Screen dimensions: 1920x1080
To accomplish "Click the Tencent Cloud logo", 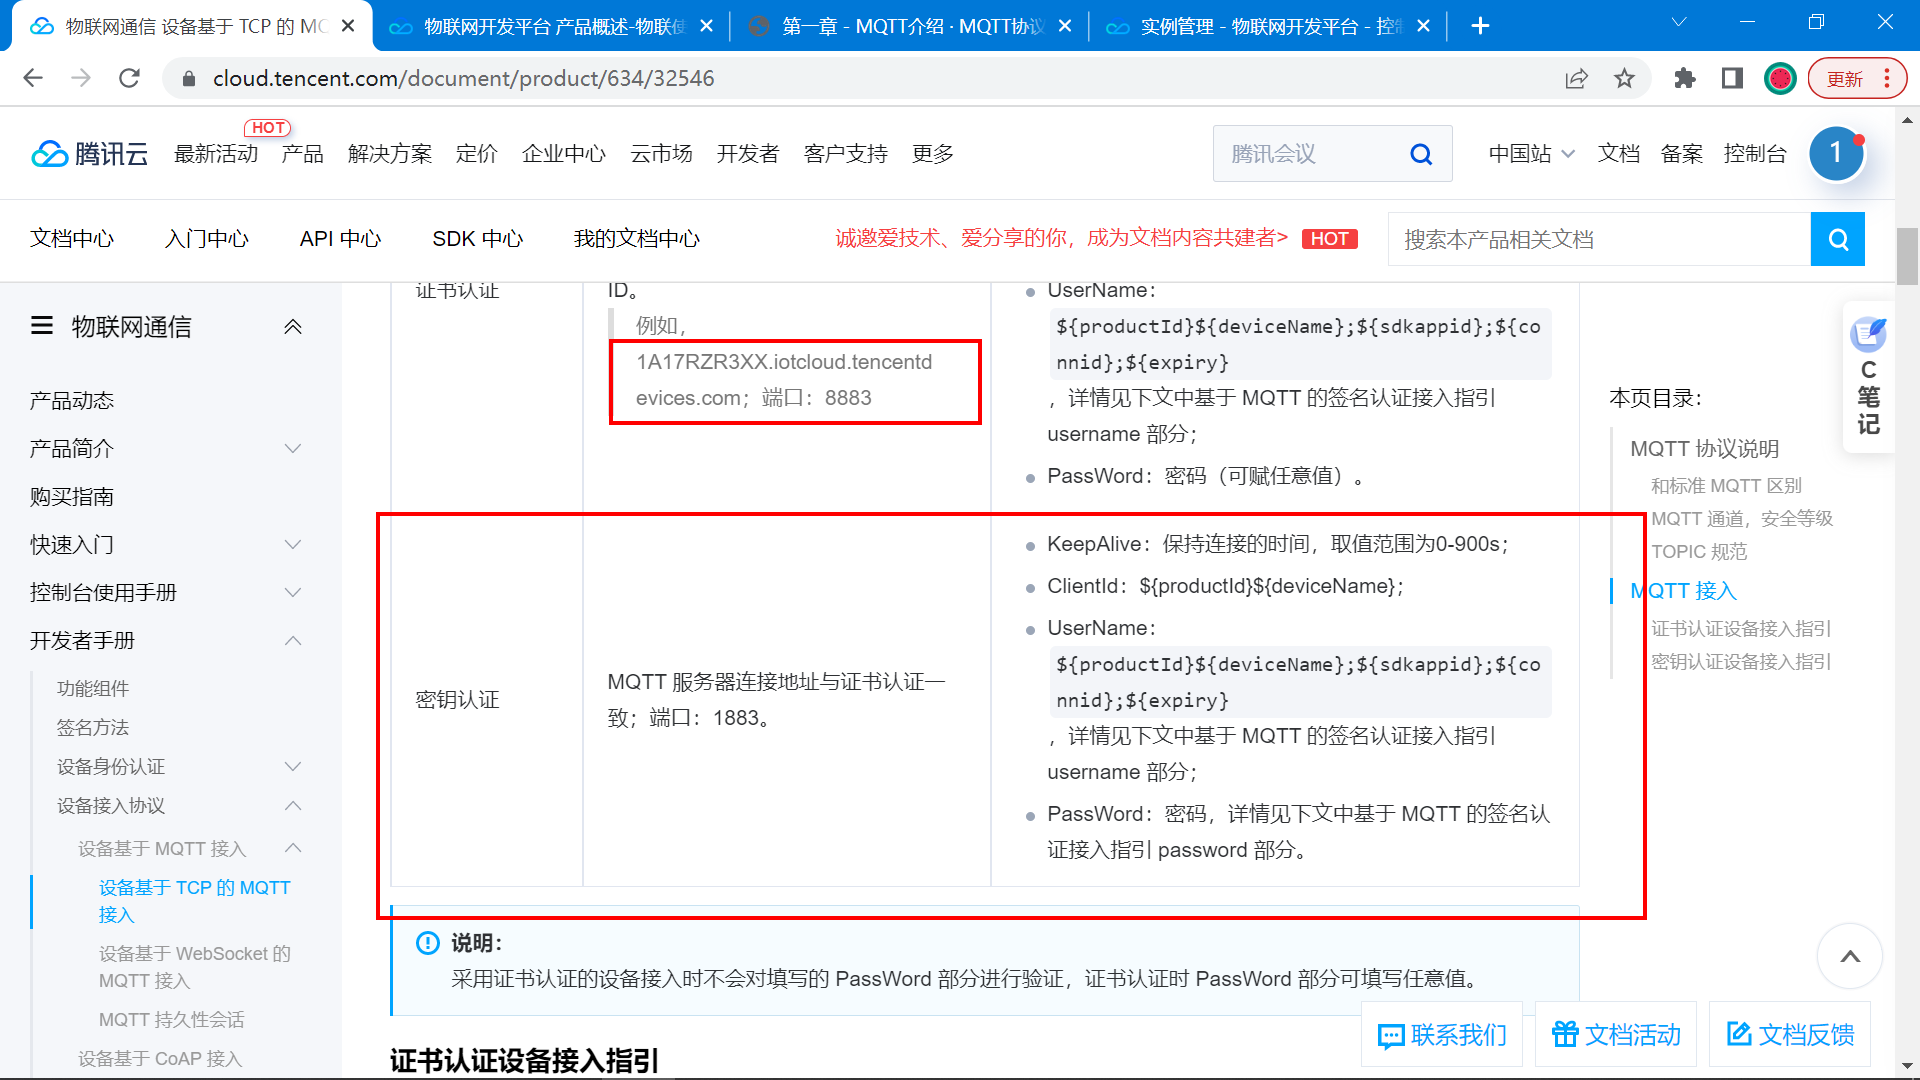I will click(90, 154).
